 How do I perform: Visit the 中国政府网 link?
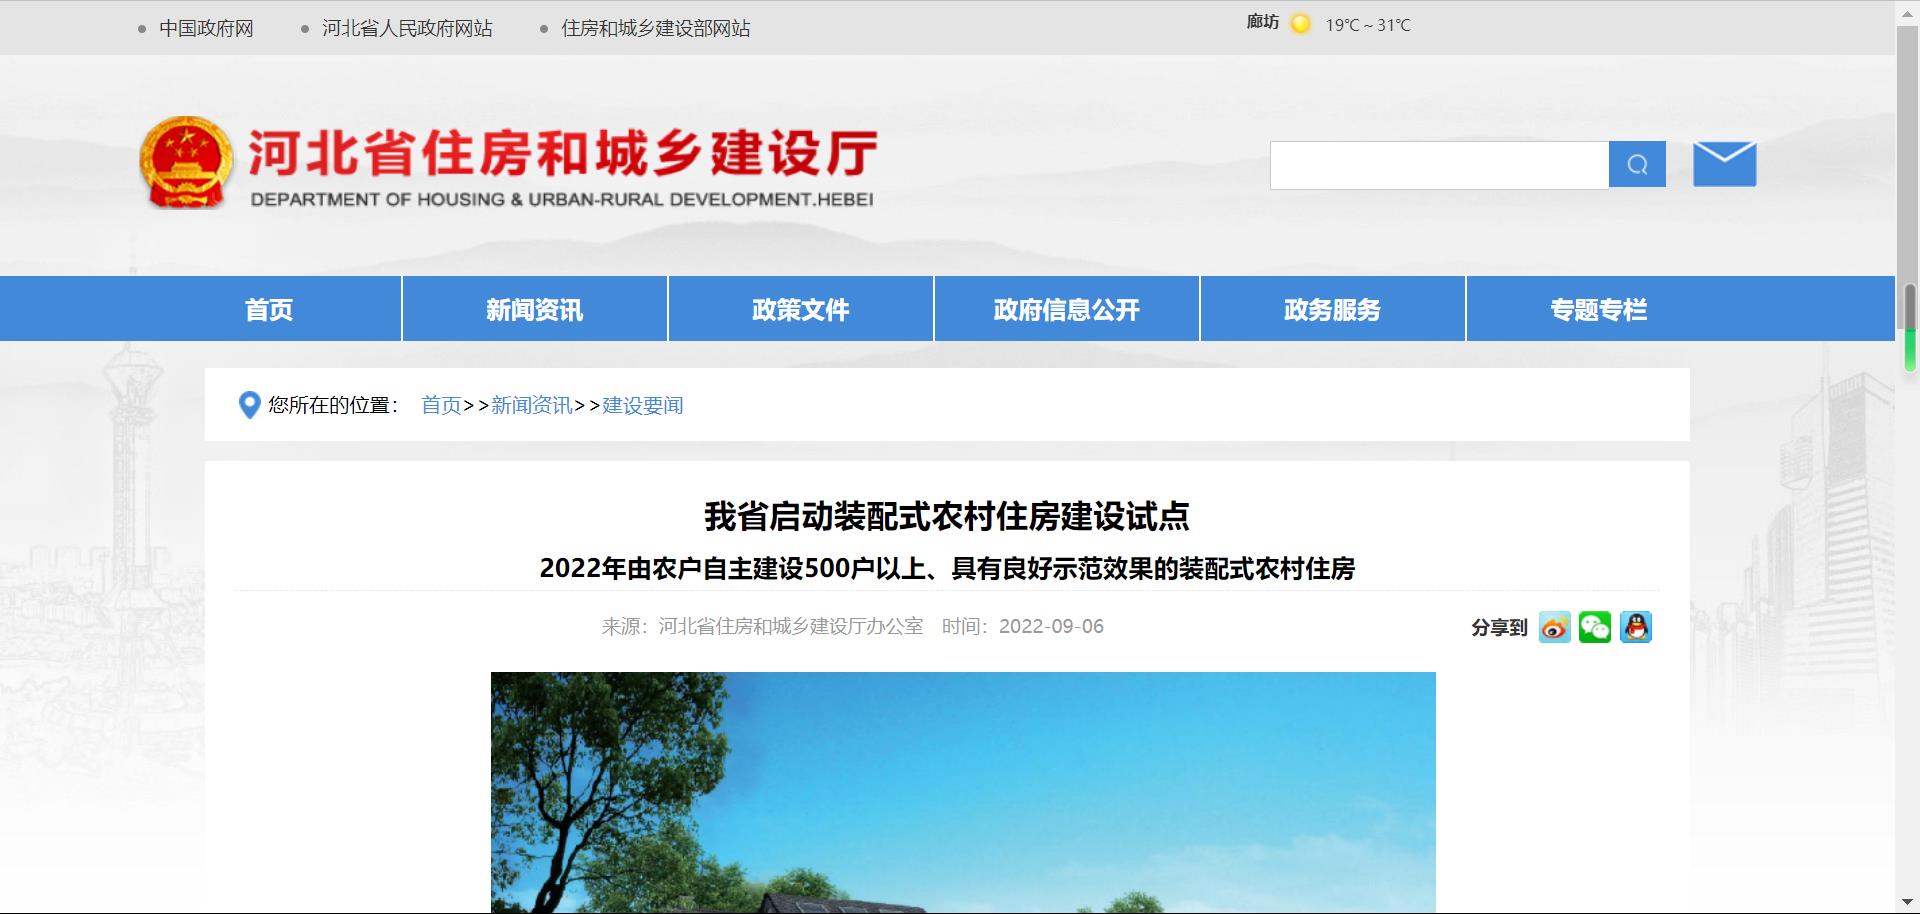(x=206, y=28)
